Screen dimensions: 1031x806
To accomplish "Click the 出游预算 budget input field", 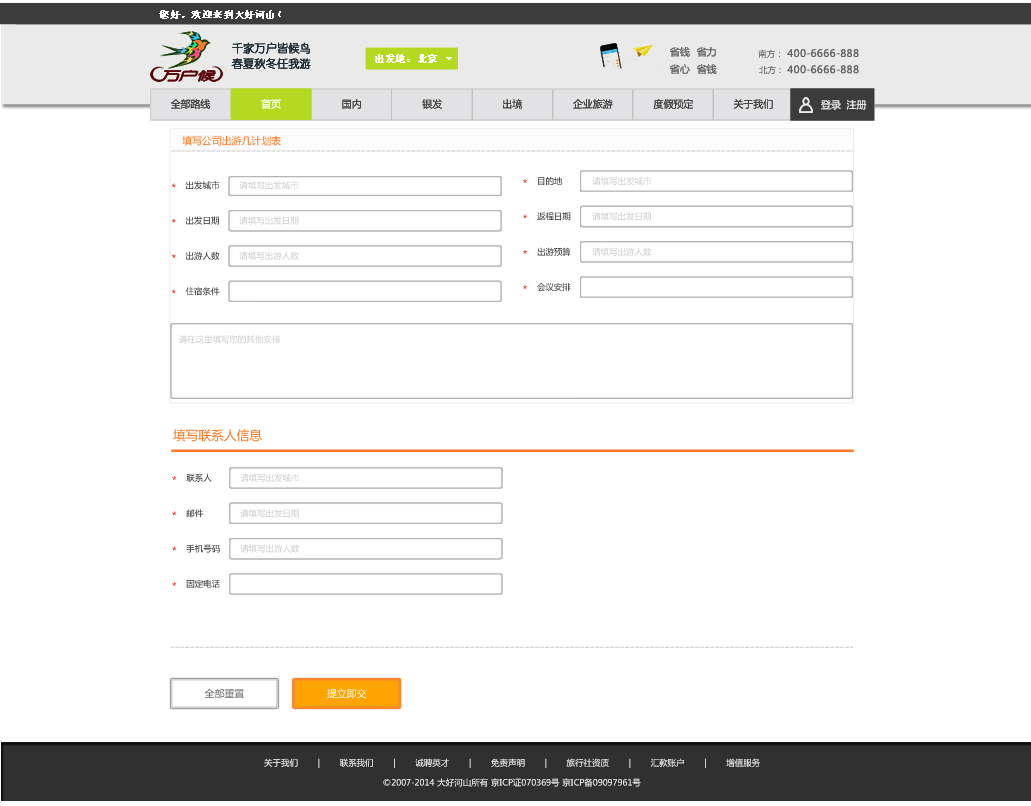I will (716, 252).
